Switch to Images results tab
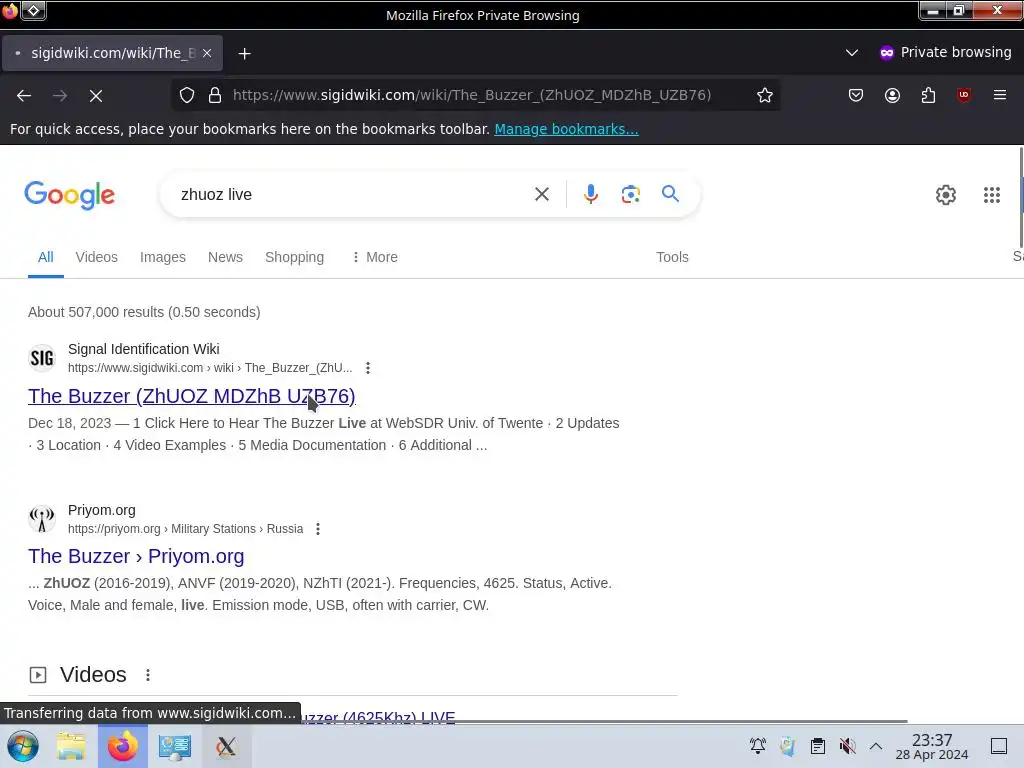 point(163,257)
